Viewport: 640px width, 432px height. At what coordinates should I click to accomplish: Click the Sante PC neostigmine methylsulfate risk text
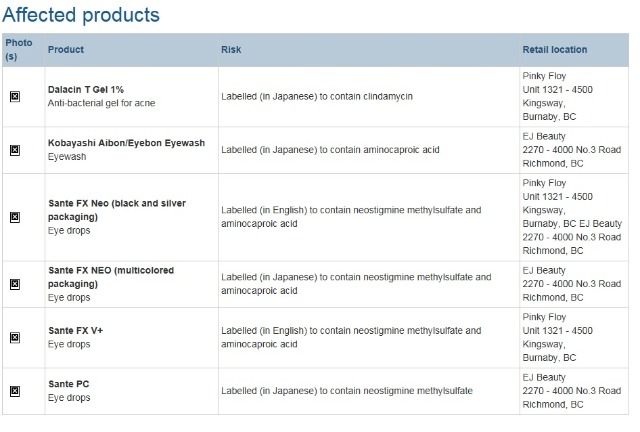click(x=347, y=391)
